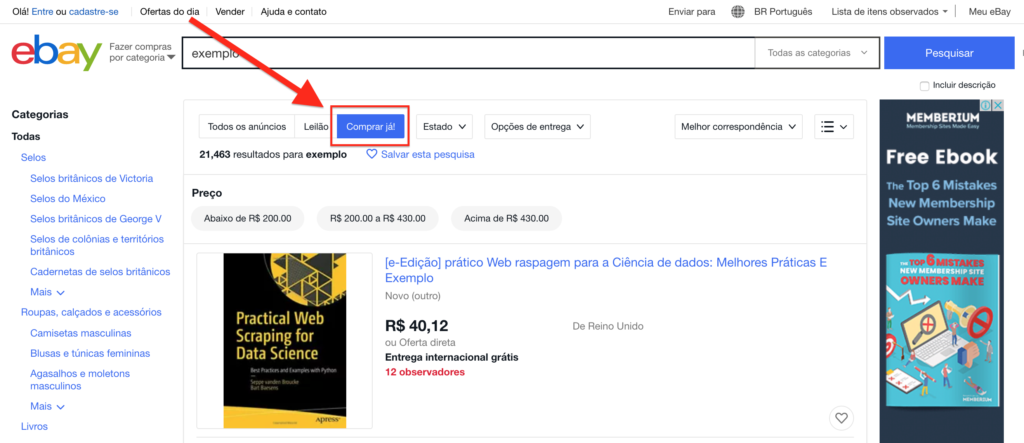Enable the Incluir descrição checkbox
1024x443 pixels.
tap(925, 86)
